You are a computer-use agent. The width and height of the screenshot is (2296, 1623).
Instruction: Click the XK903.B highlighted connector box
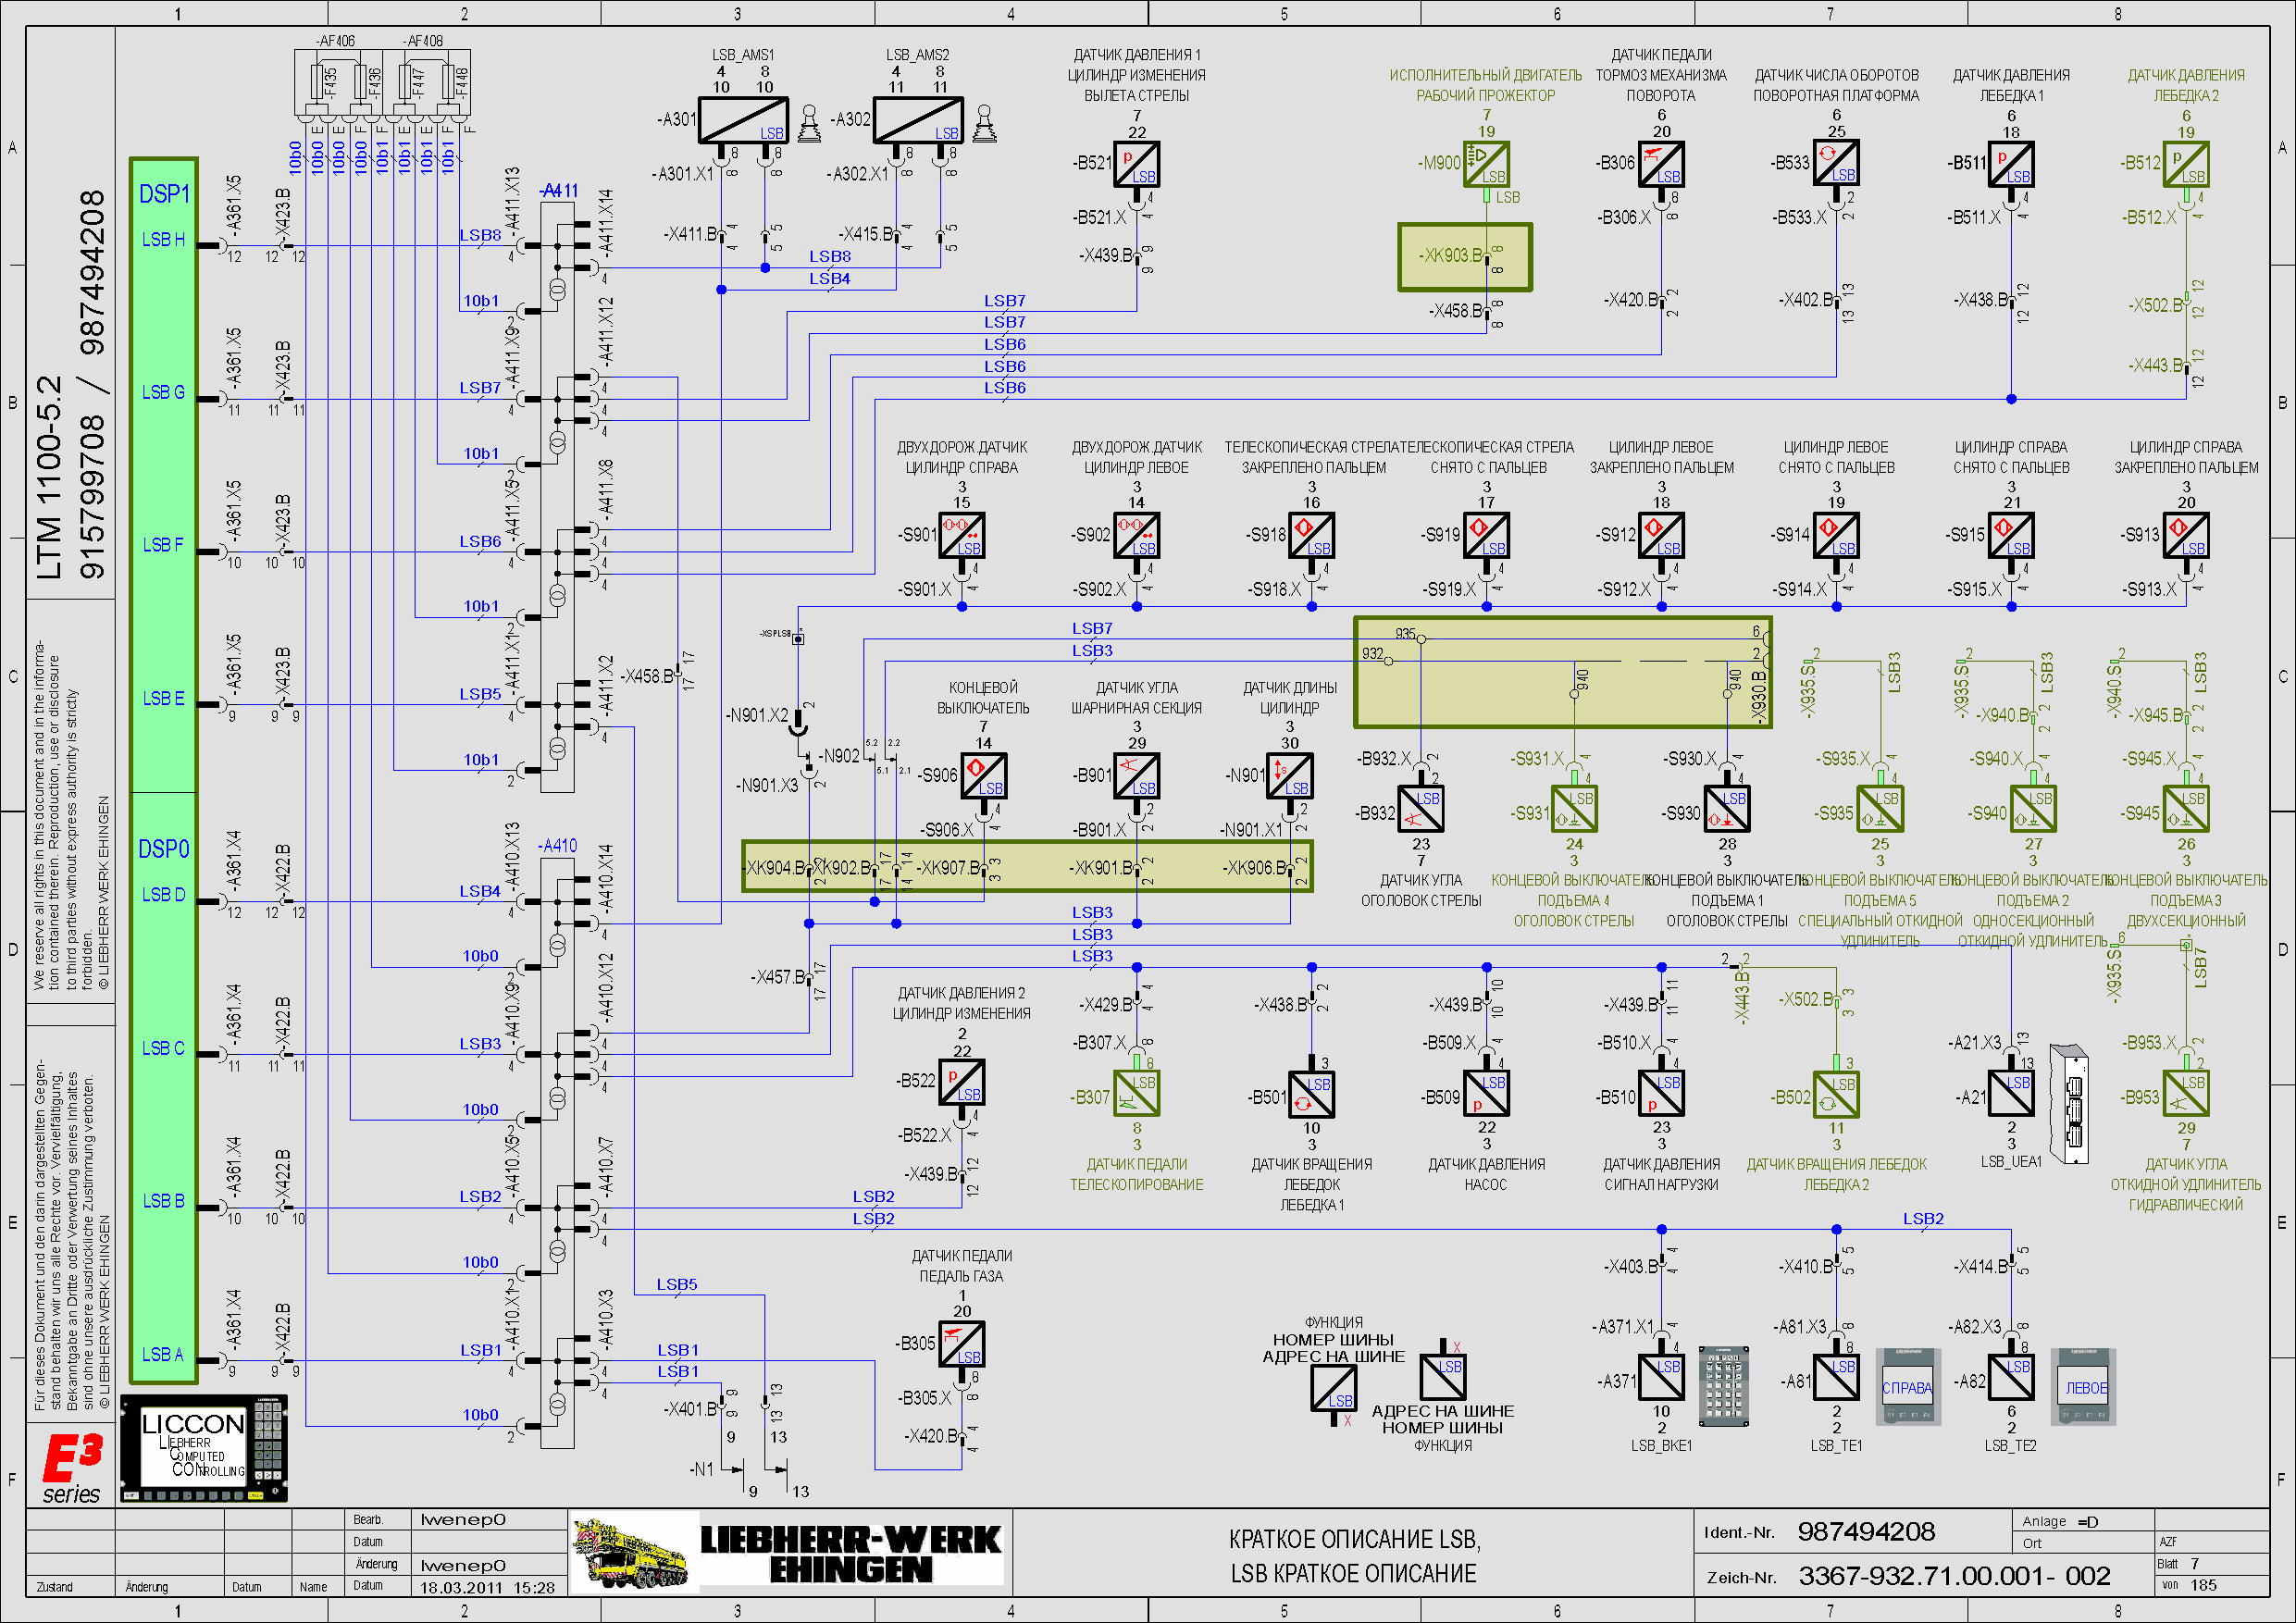pyautogui.click(x=1464, y=257)
